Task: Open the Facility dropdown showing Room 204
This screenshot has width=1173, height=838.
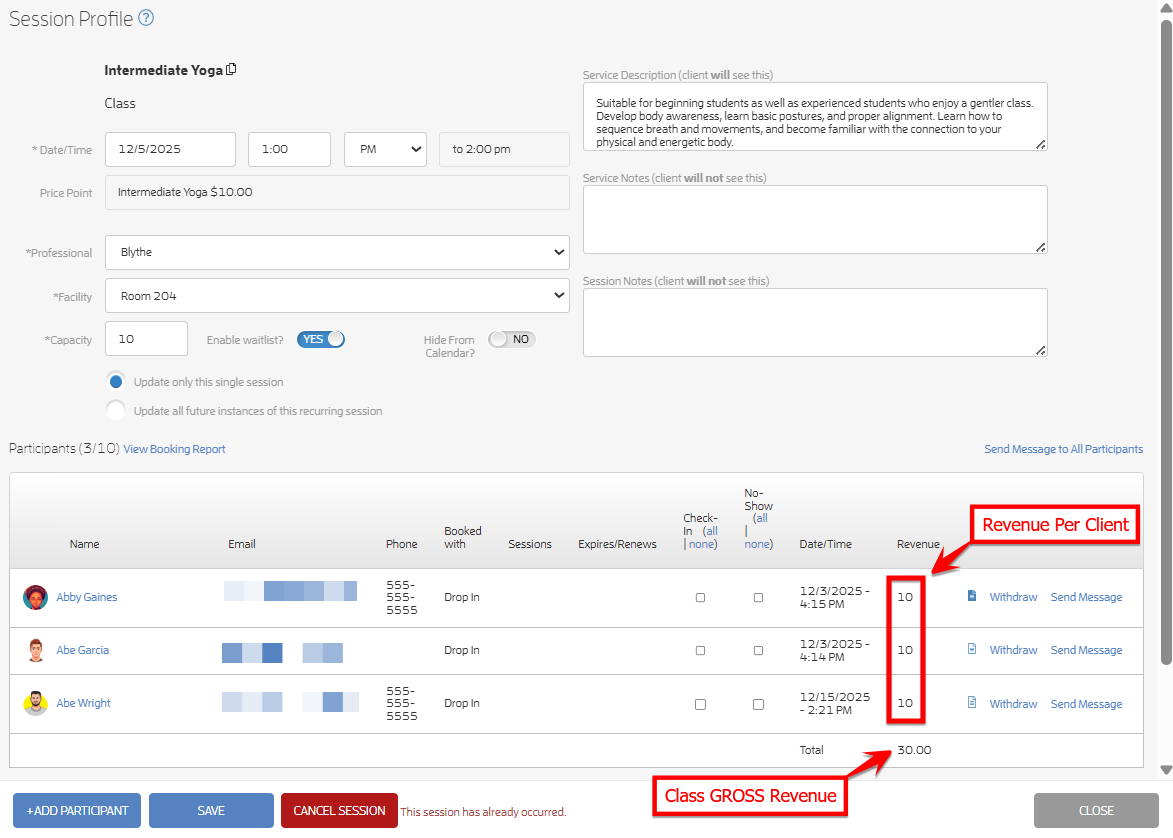Action: pos(337,296)
